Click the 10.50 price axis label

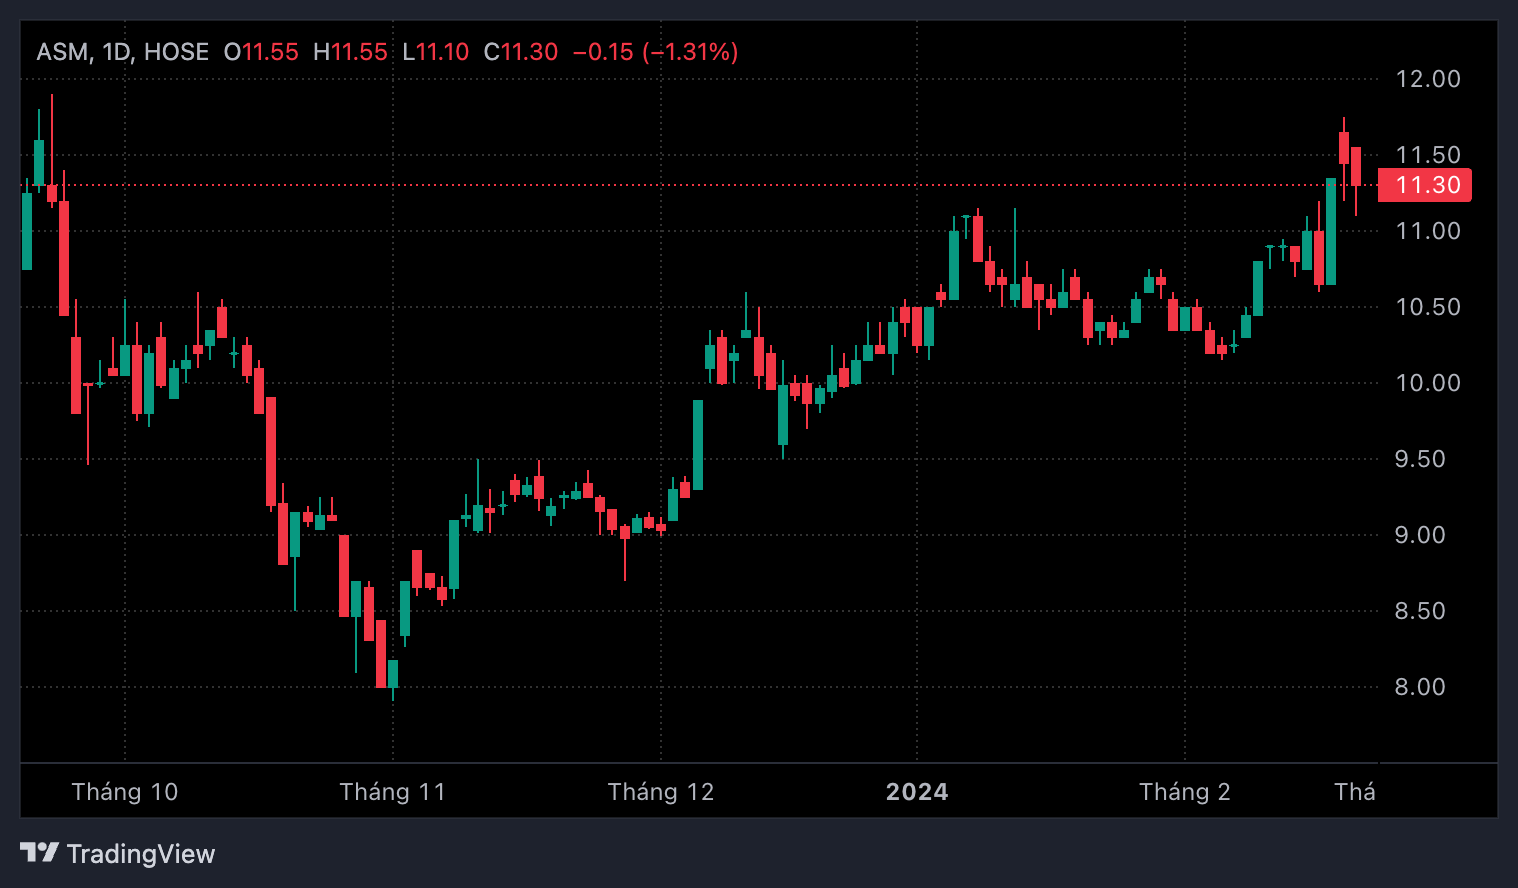pyautogui.click(x=1428, y=307)
